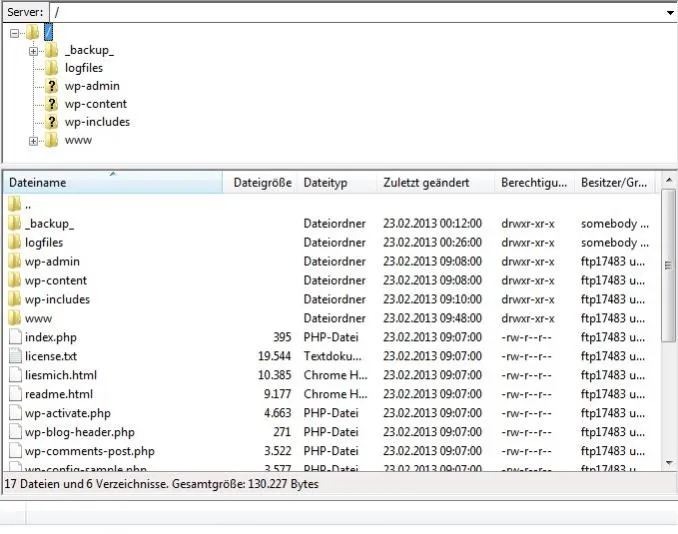Click the file list vertical scrollbar thumb
Viewport: 678px width, 534px height.
pyautogui.click(x=669, y=265)
